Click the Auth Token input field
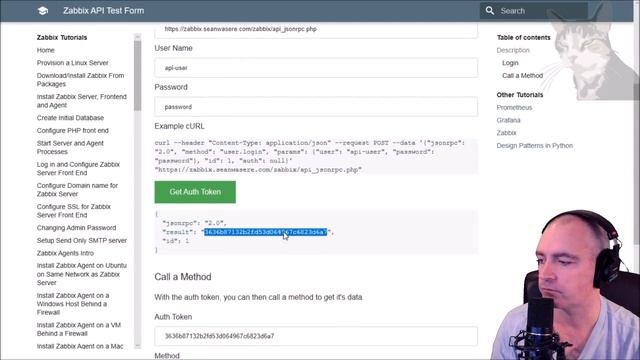This screenshot has width=640, height=360. [x=316, y=336]
